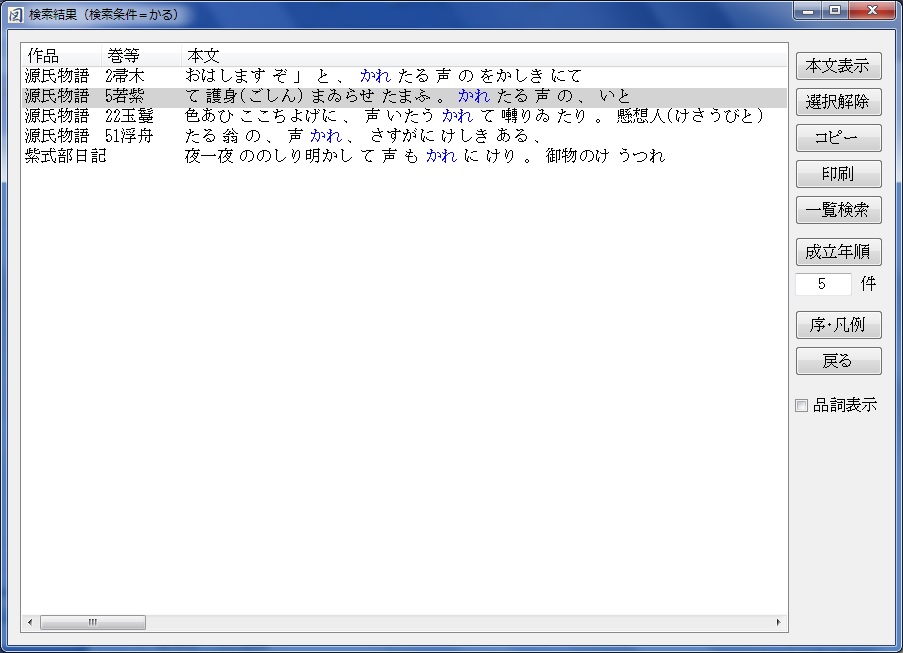This screenshot has width=903, height=653.
Task: Click the horizontal scrollbar left arrow
Action: coord(30,622)
